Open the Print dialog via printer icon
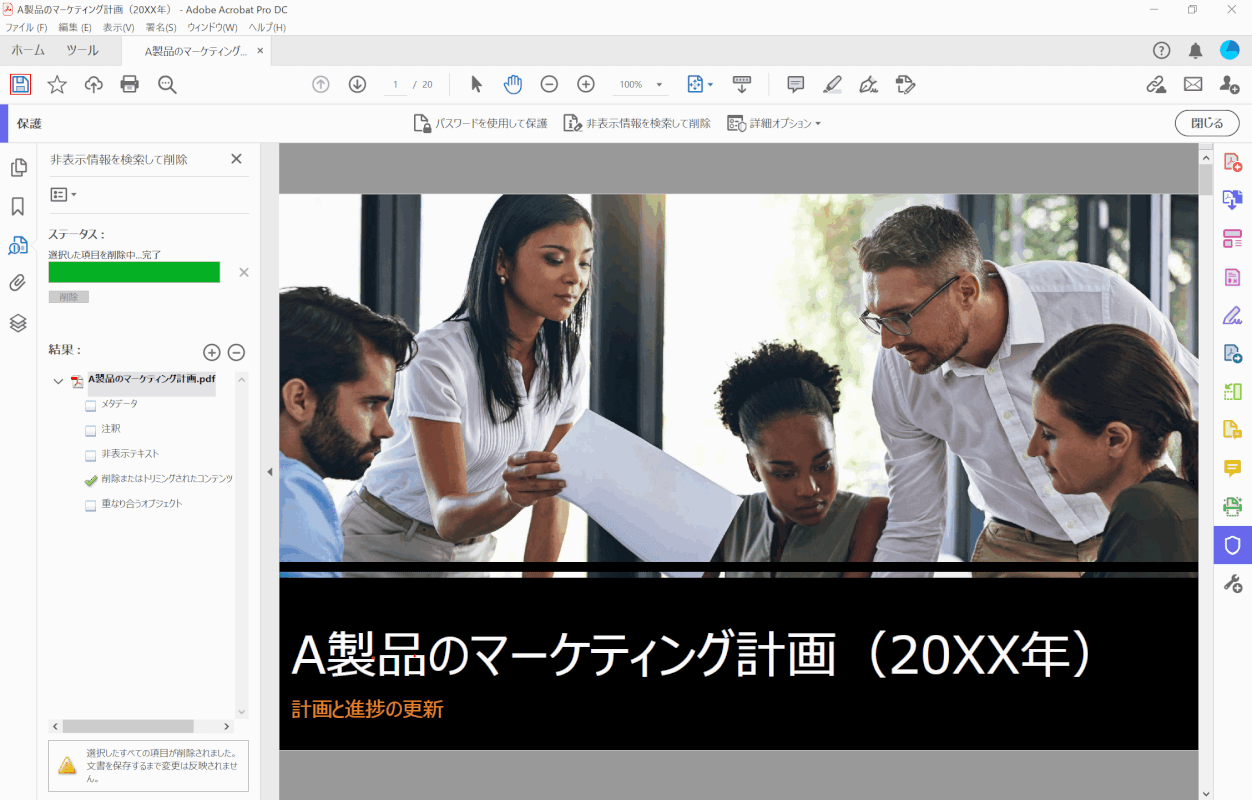Image resolution: width=1252 pixels, height=800 pixels. point(129,84)
